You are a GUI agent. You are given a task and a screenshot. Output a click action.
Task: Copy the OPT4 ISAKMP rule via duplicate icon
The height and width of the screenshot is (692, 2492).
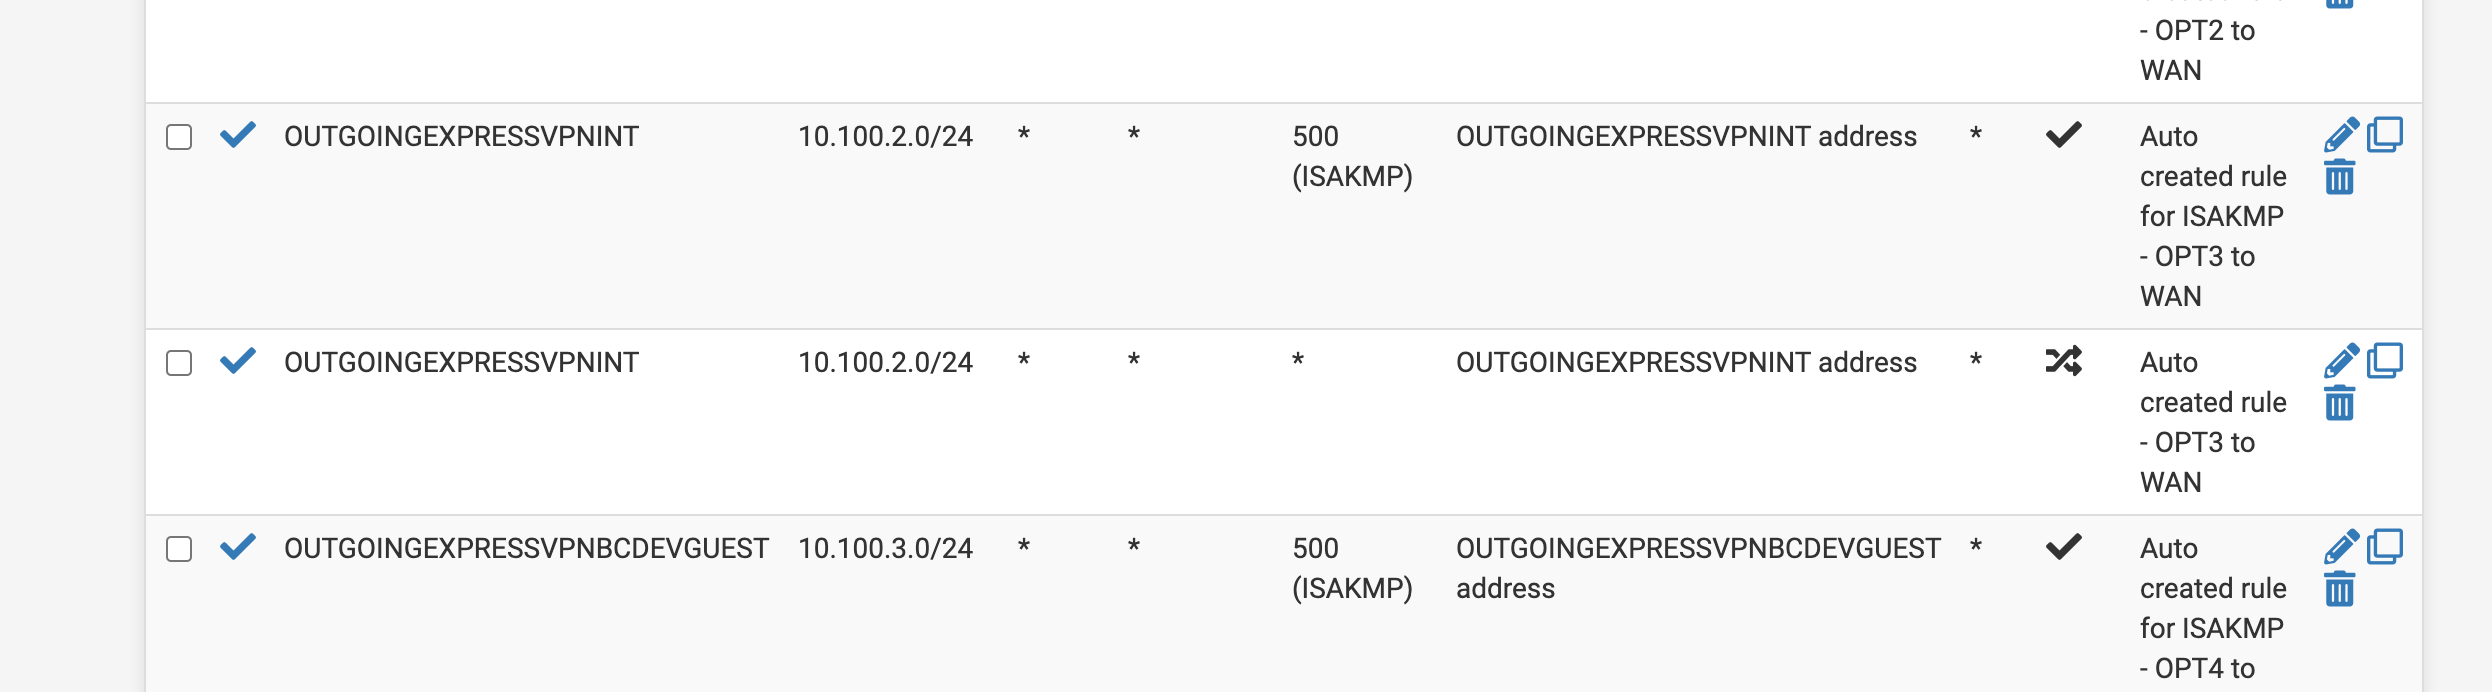pyautogui.click(x=2385, y=546)
